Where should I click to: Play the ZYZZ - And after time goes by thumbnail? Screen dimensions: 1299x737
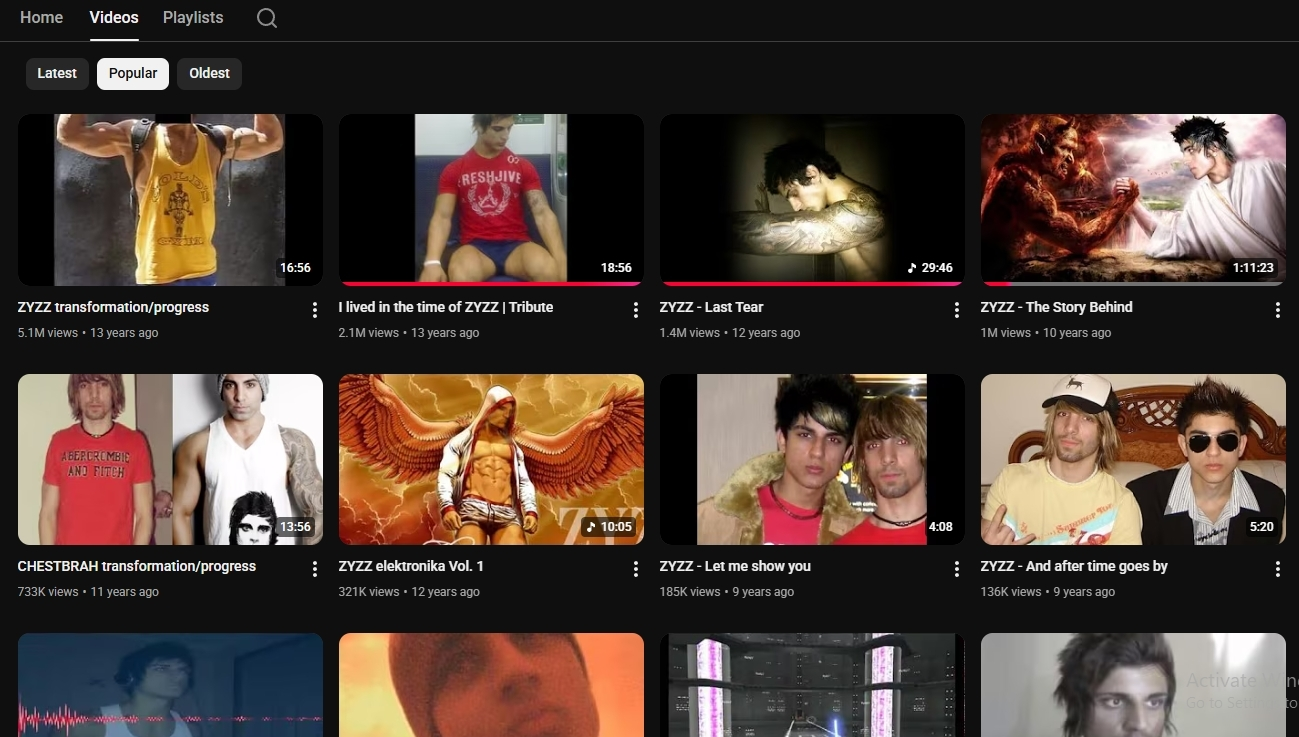pos(1133,459)
